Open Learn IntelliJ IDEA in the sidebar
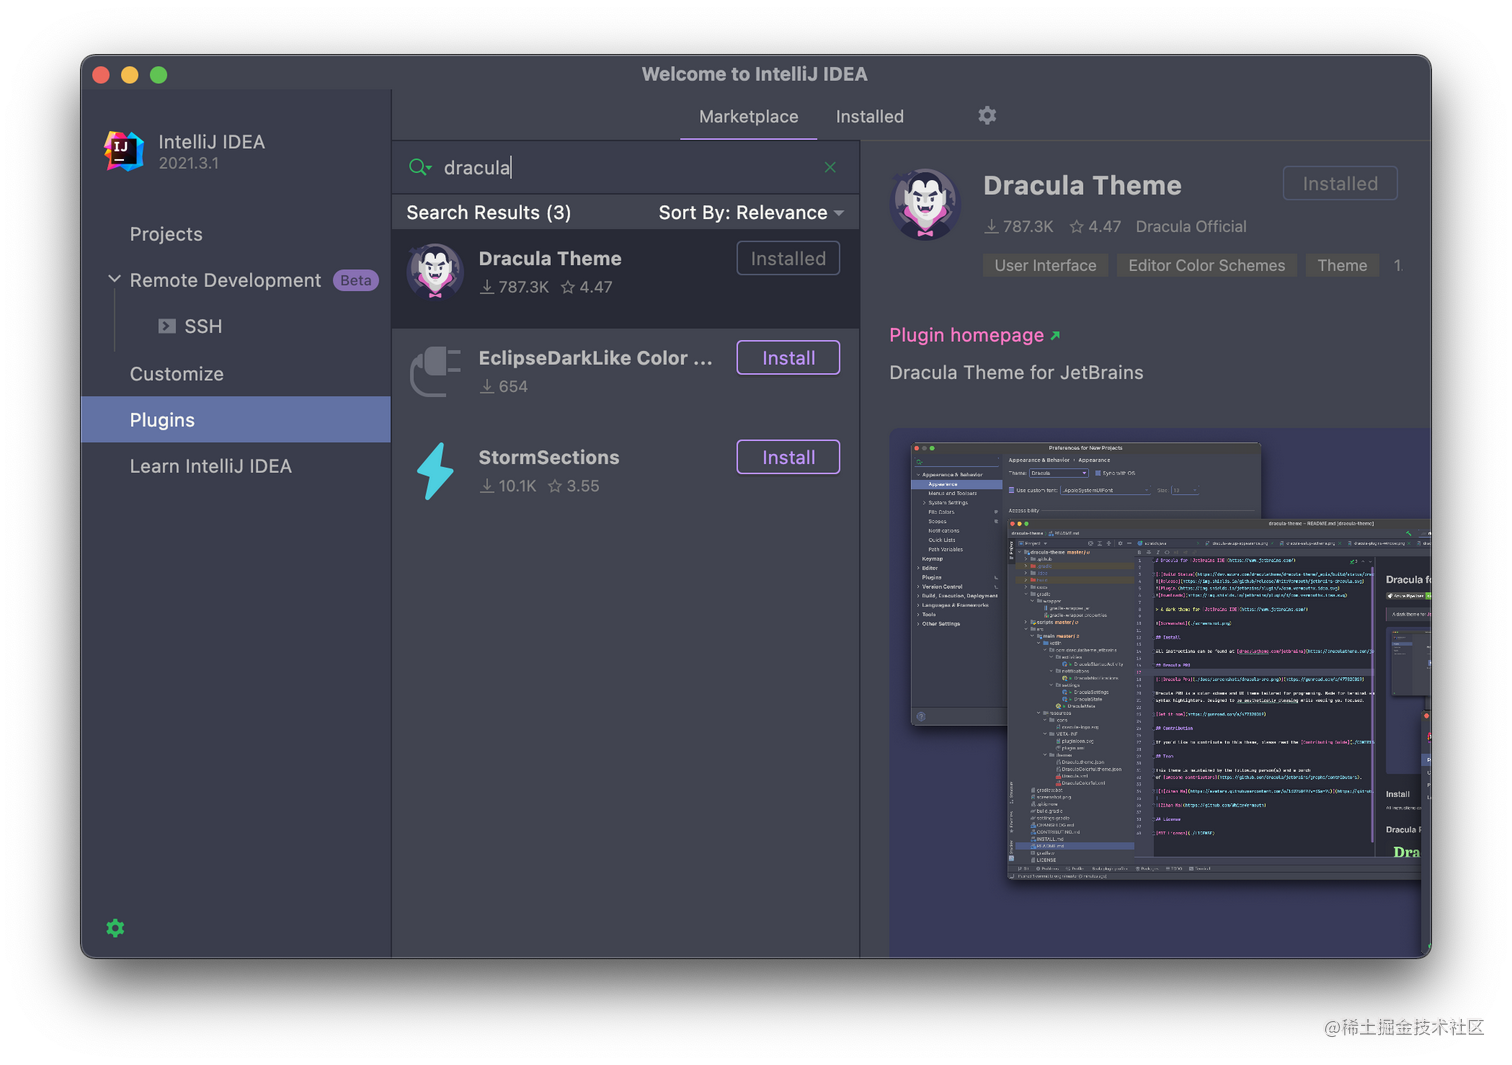Screen dimensions: 1512x1065 (211, 466)
